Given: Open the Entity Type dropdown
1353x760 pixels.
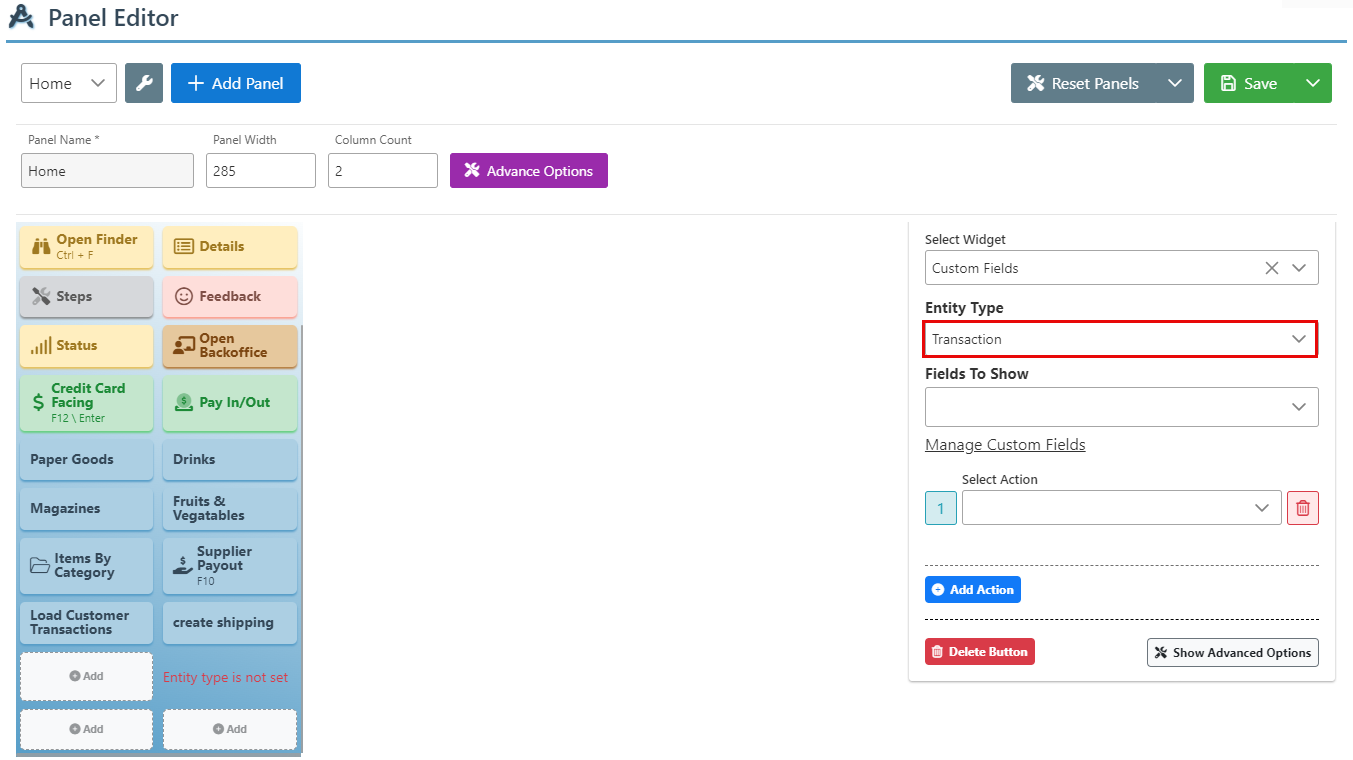Looking at the screenshot, I should point(1120,339).
